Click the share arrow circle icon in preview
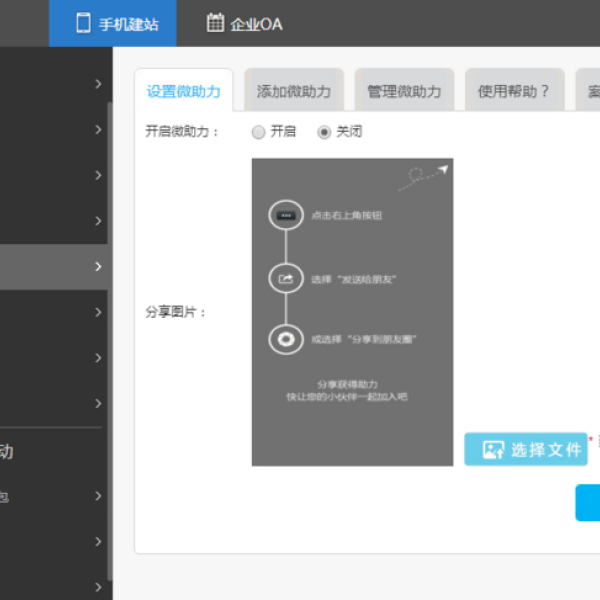Image resolution: width=600 pixels, height=600 pixels. 286,279
